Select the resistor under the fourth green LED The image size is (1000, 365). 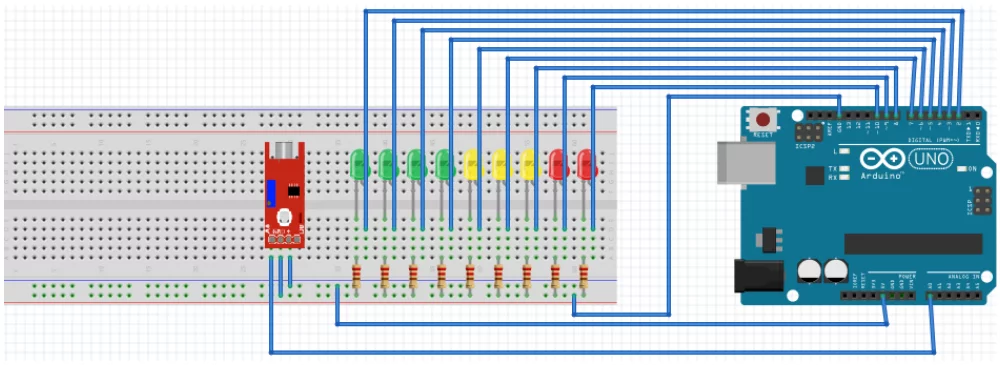coord(441,276)
